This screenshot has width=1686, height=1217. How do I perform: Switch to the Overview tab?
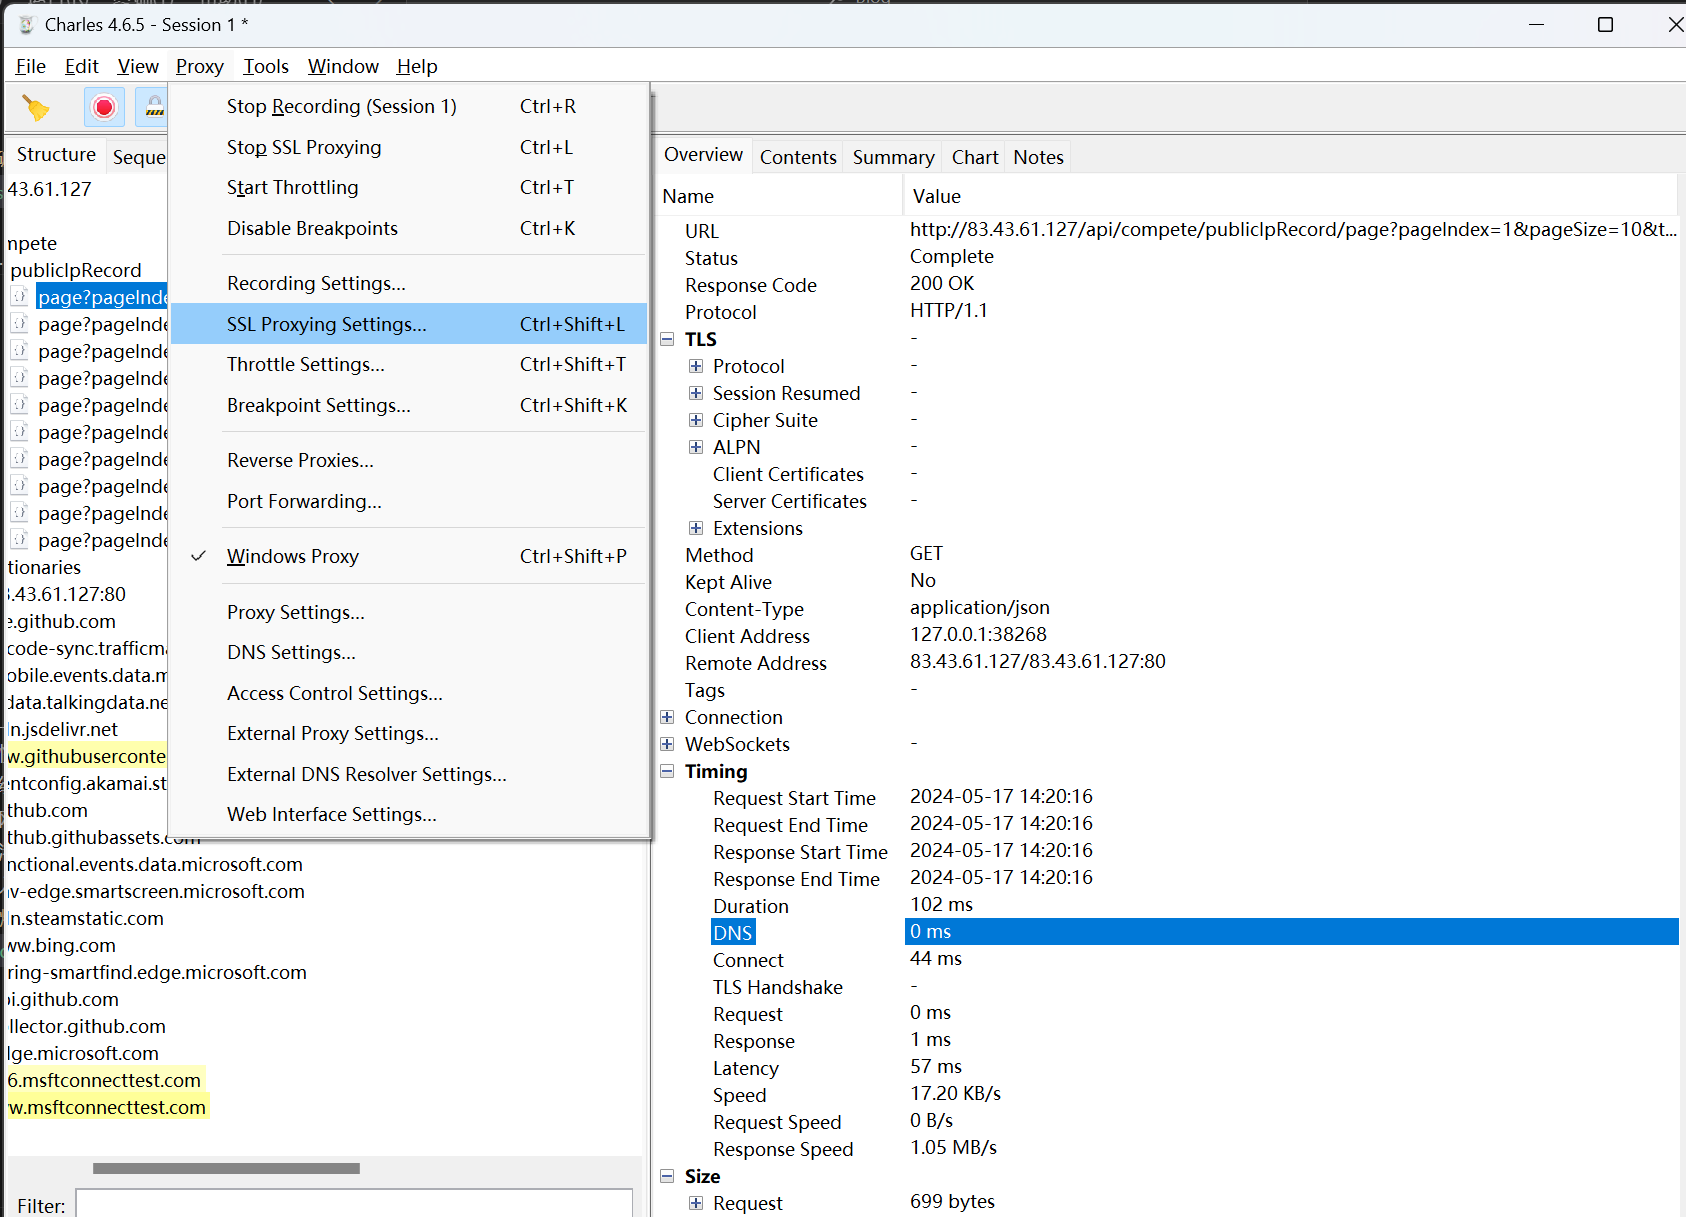(703, 155)
